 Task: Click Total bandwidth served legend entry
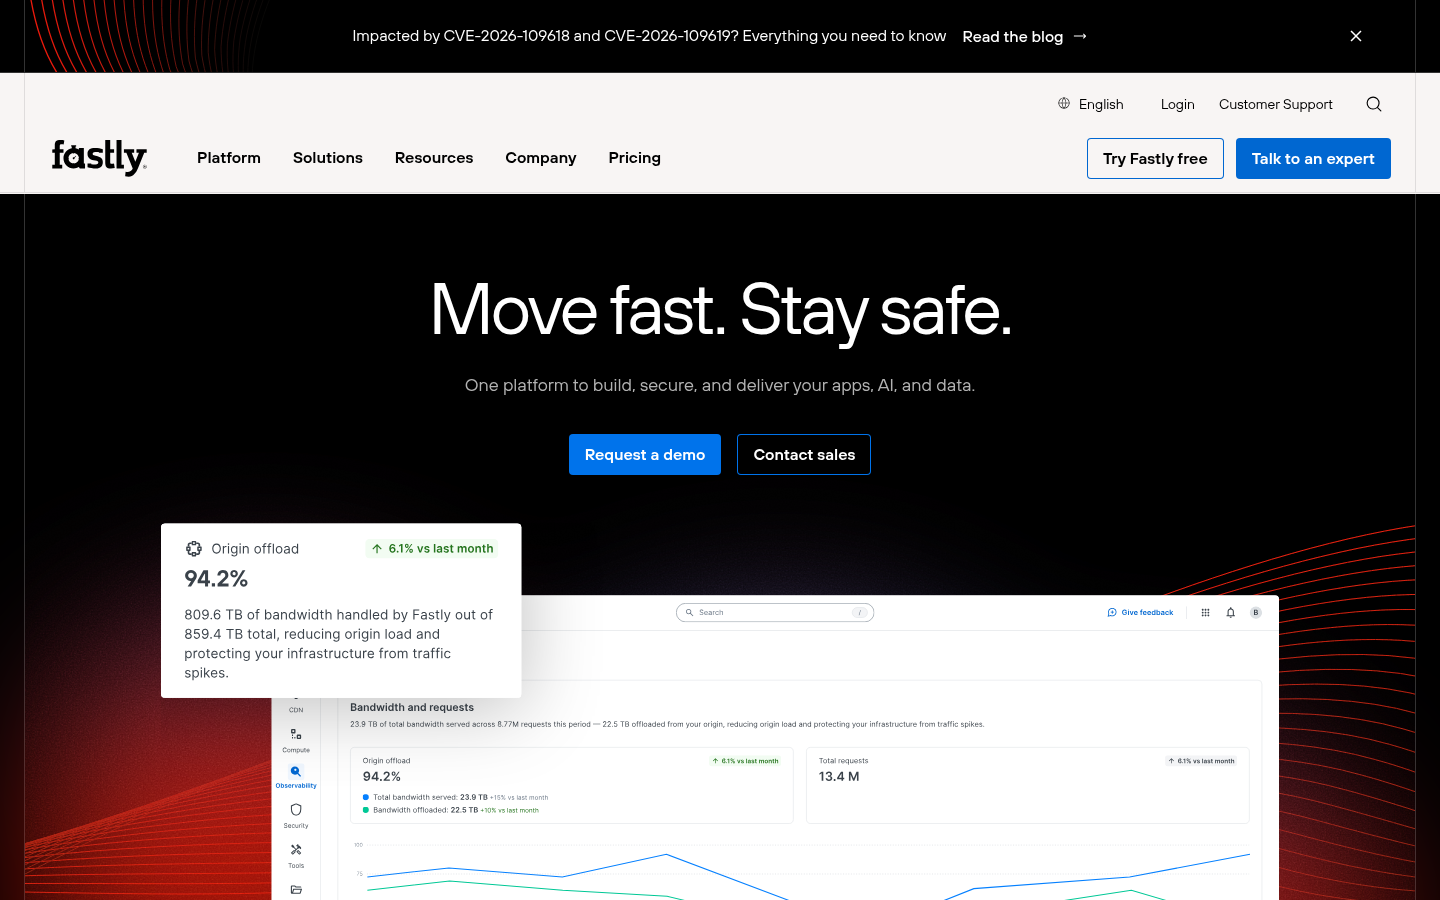point(455,798)
